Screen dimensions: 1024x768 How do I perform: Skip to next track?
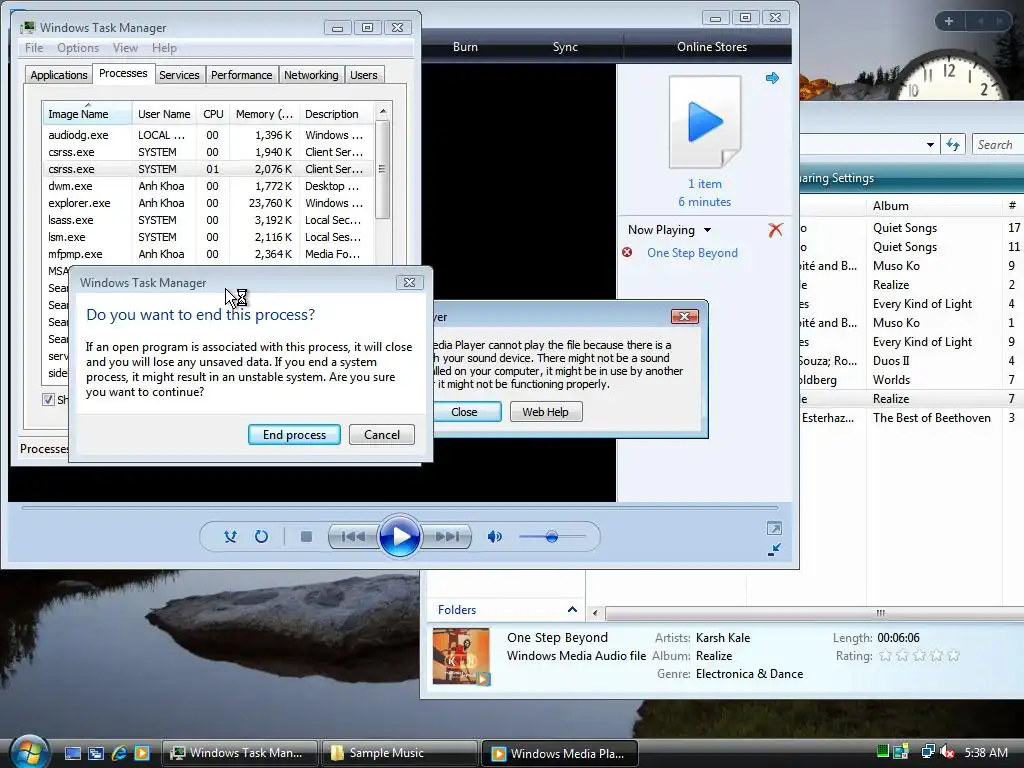point(447,537)
